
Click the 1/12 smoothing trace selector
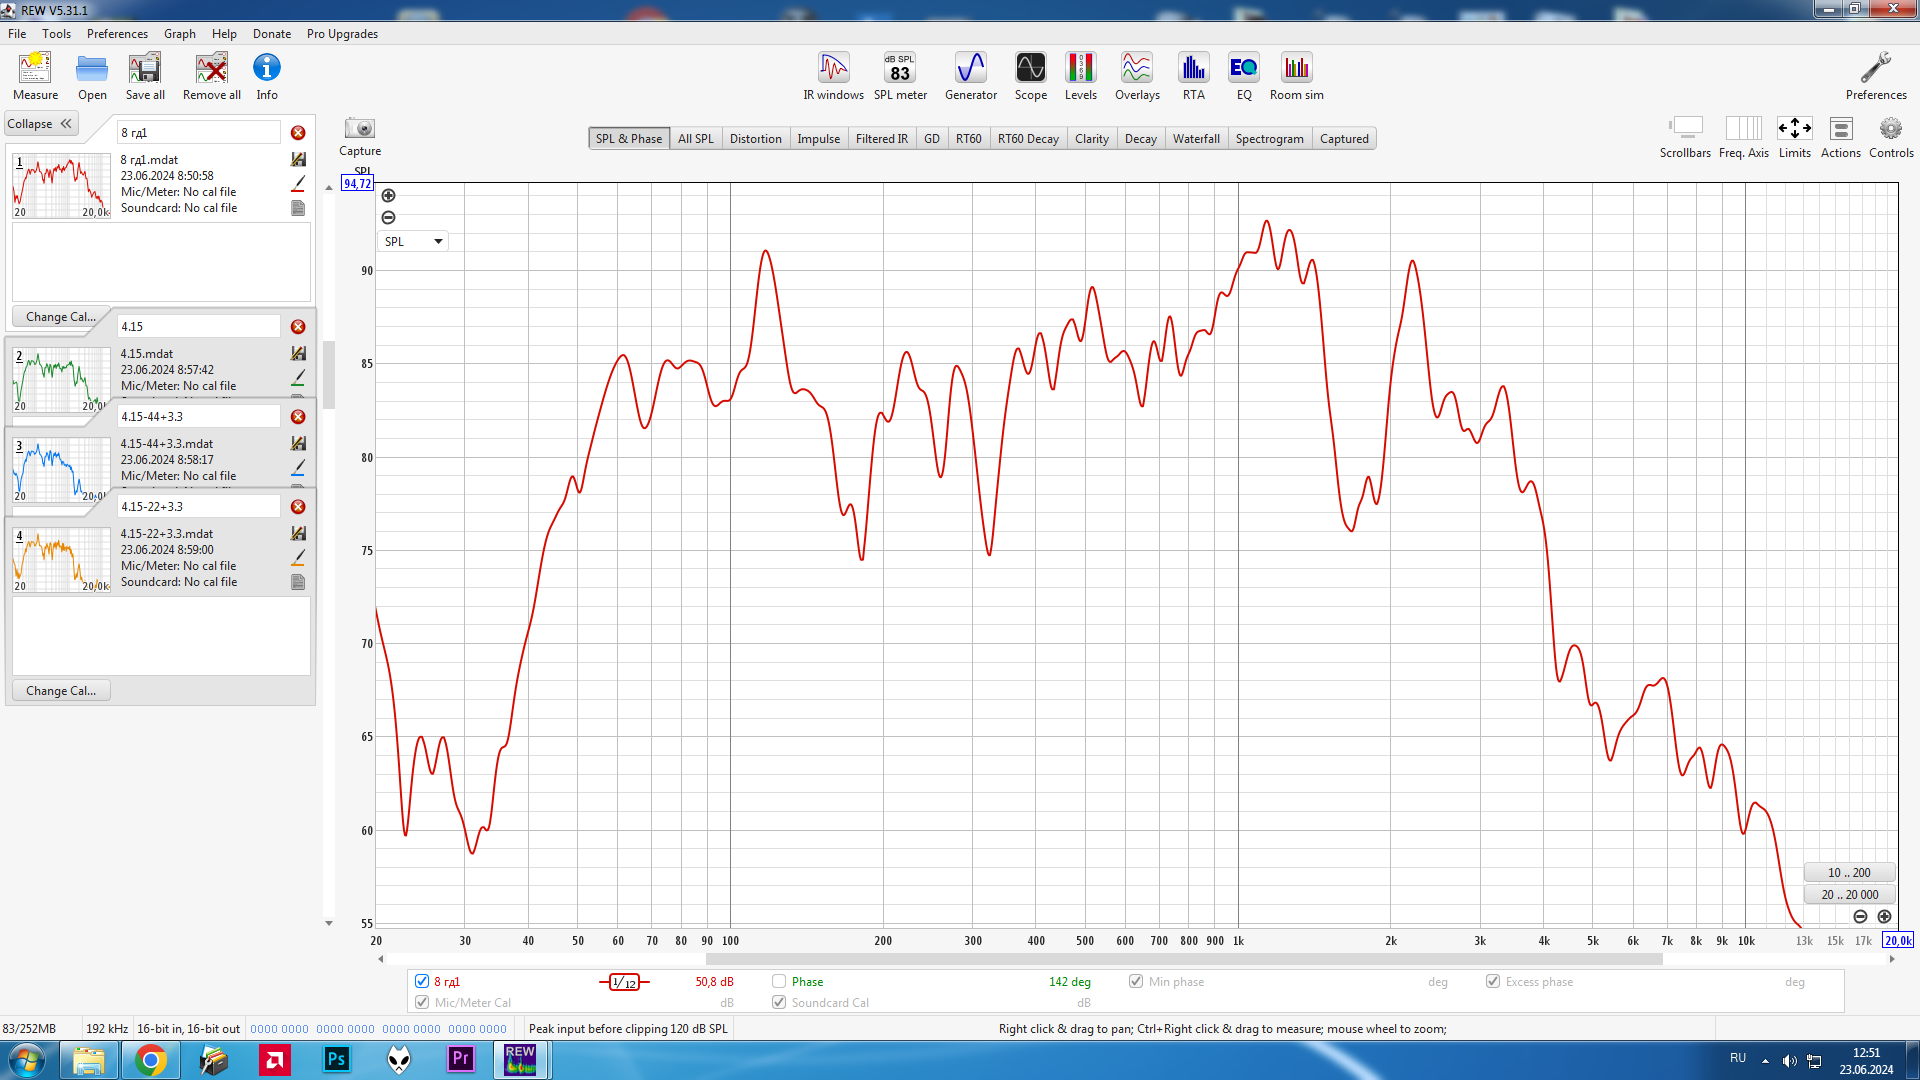(624, 982)
